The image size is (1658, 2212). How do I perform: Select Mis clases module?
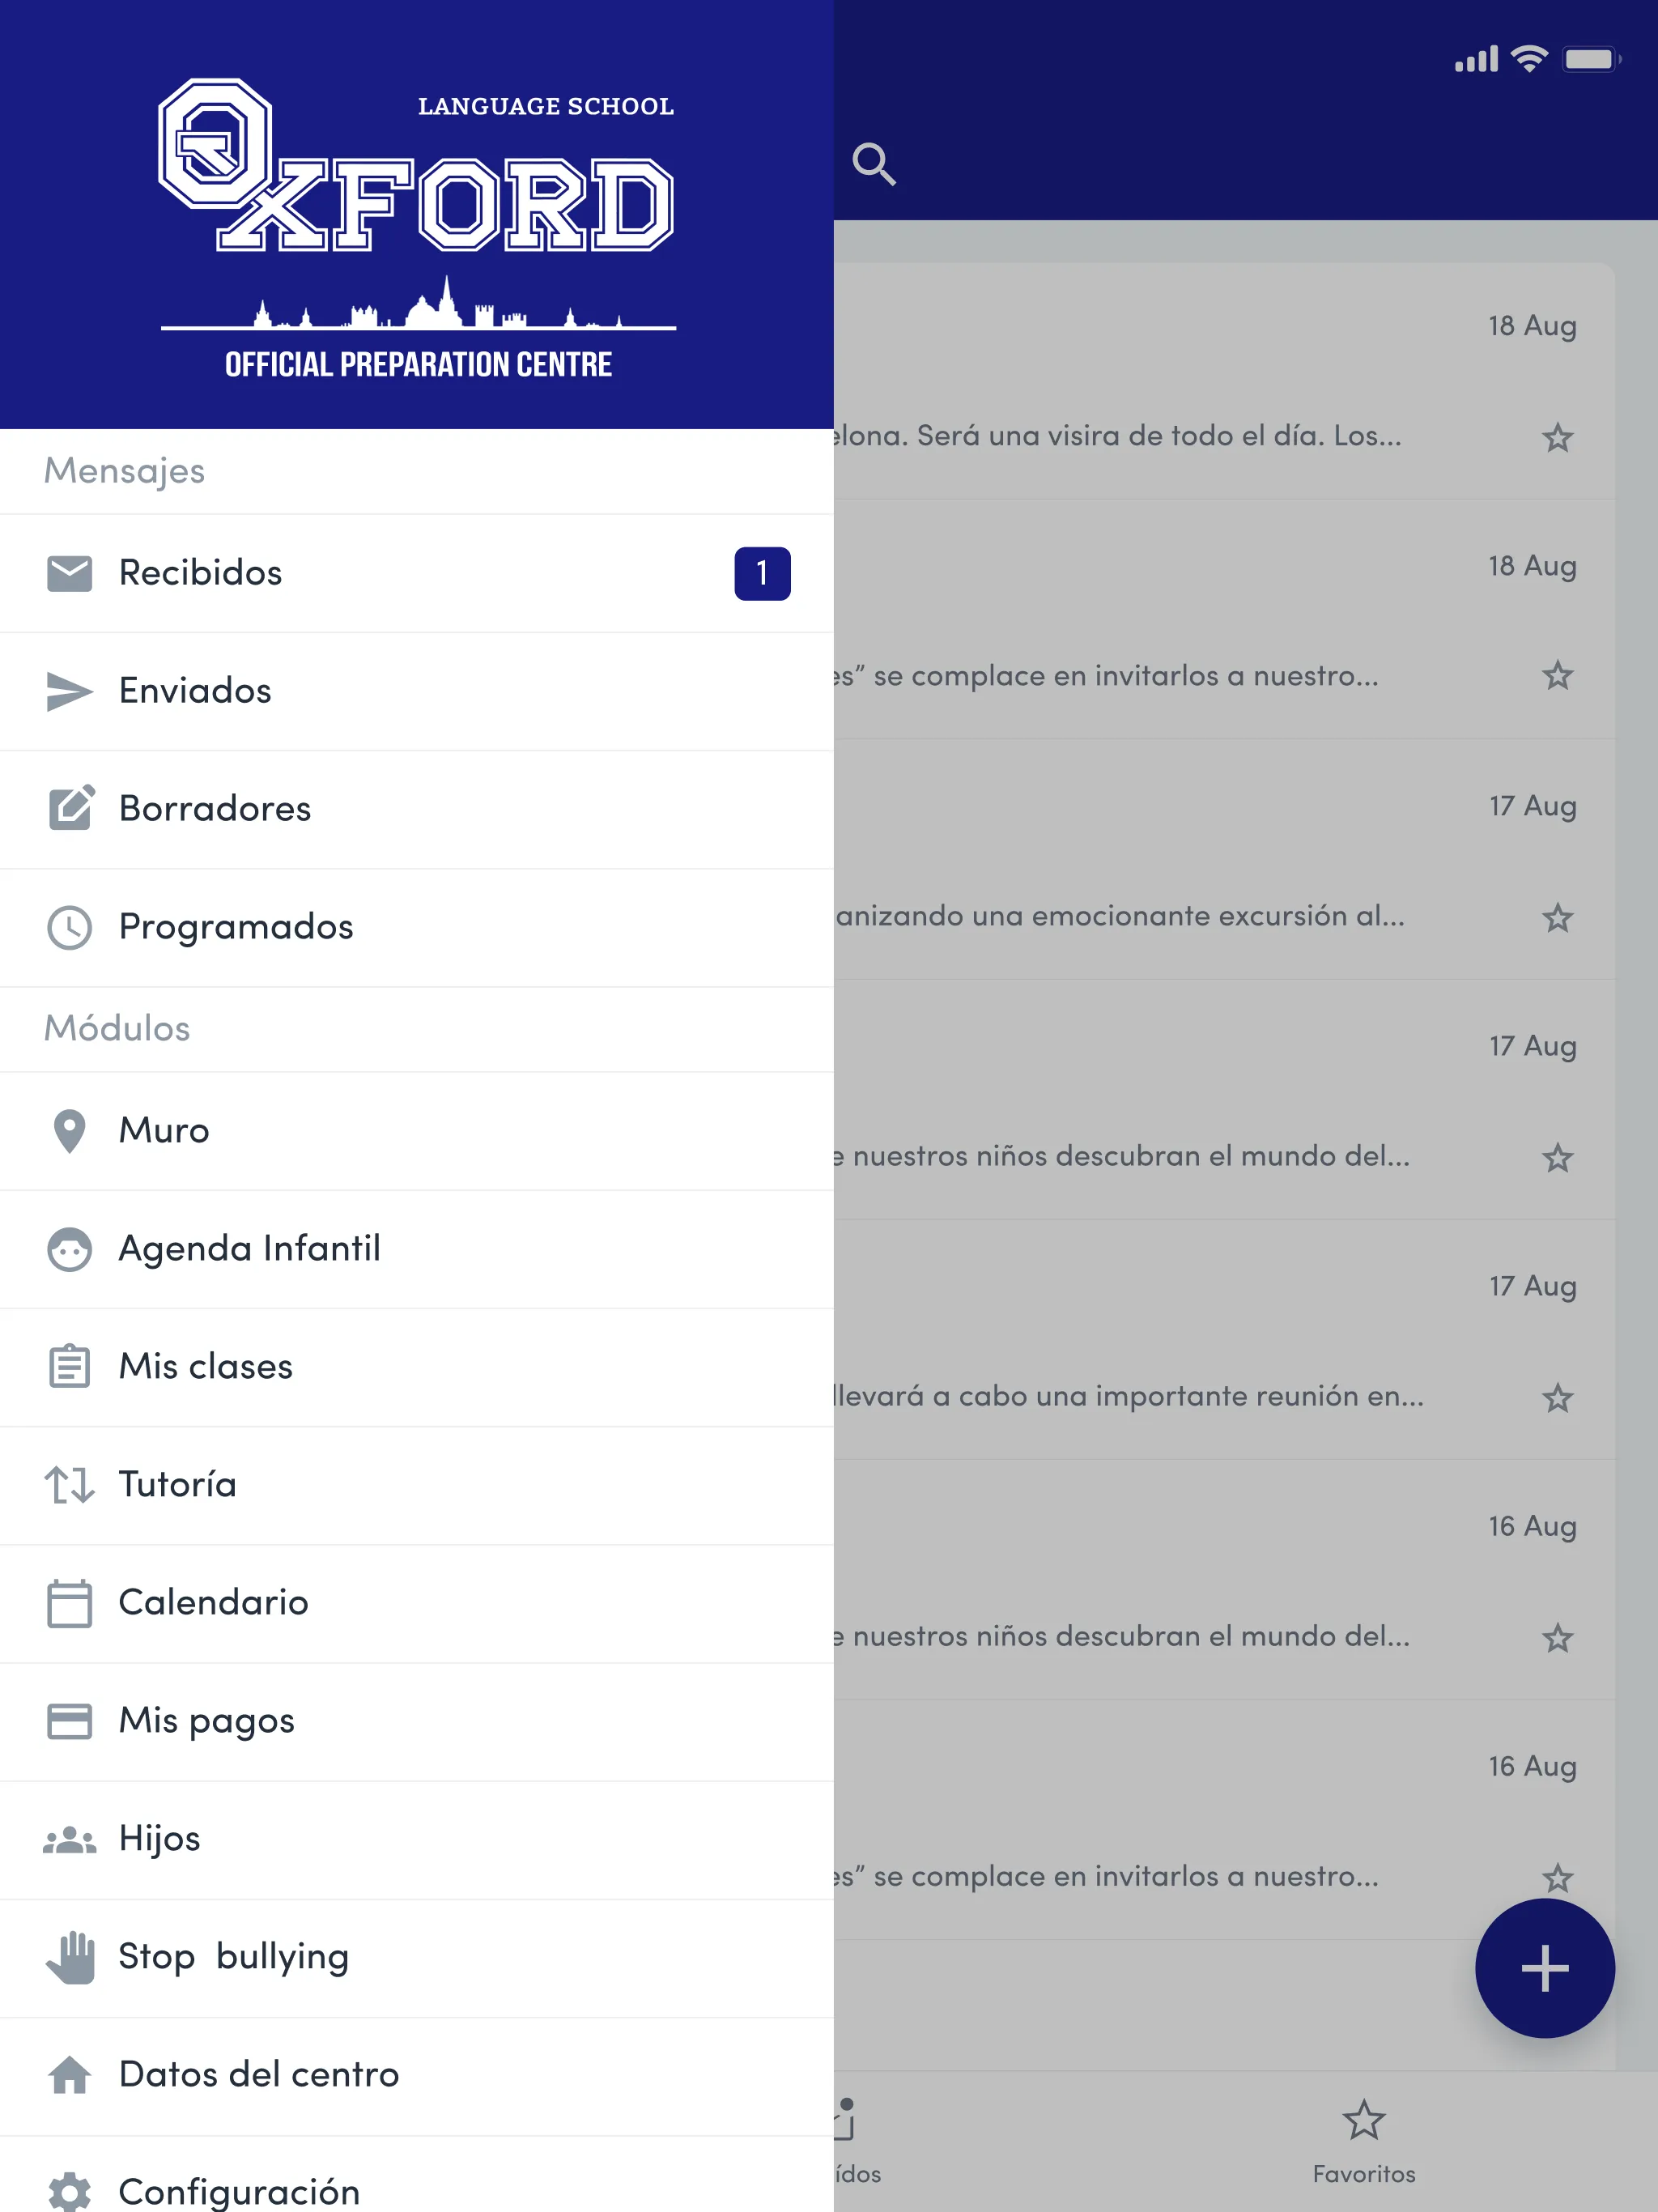point(206,1363)
